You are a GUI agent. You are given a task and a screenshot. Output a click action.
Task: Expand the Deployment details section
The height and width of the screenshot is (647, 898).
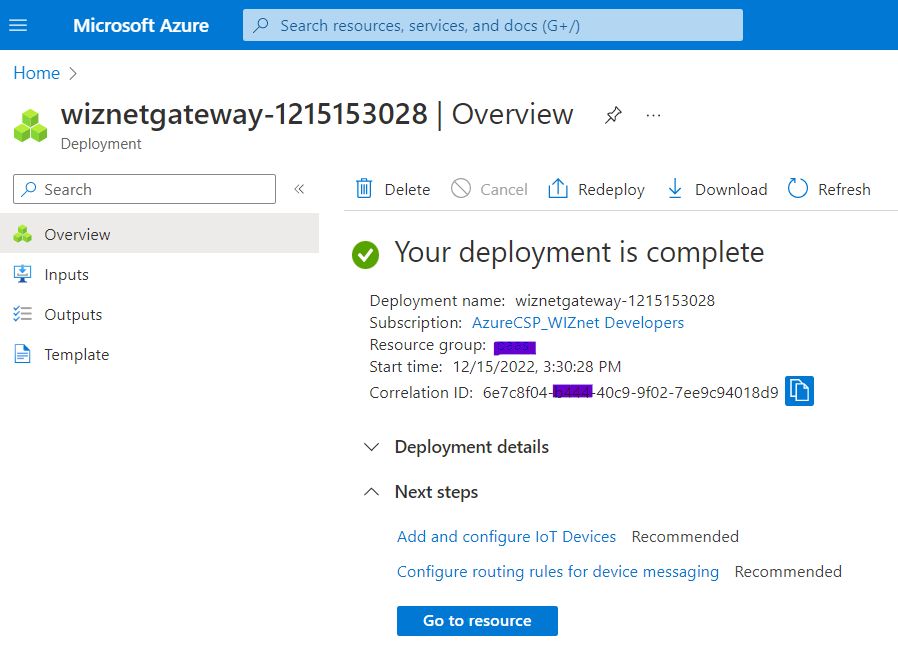(372, 447)
